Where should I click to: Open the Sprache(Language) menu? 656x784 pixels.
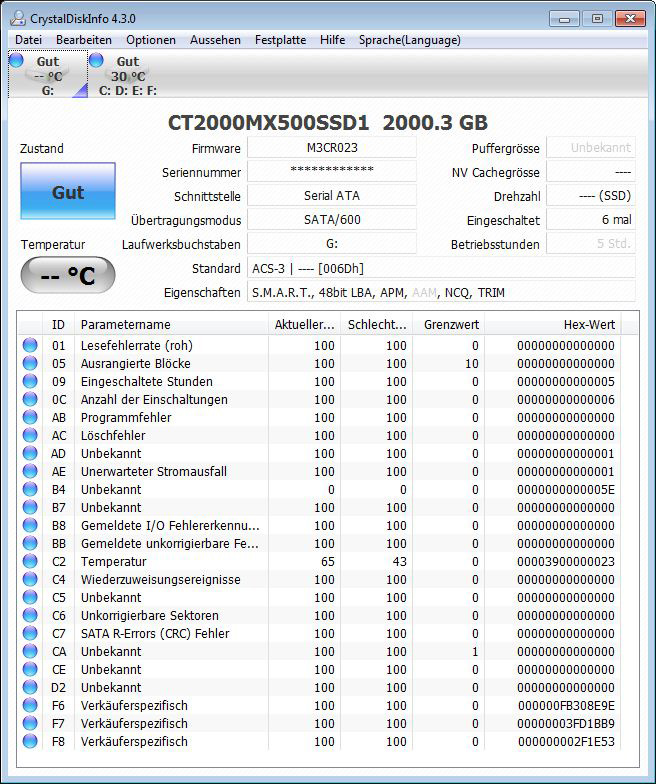tap(410, 40)
